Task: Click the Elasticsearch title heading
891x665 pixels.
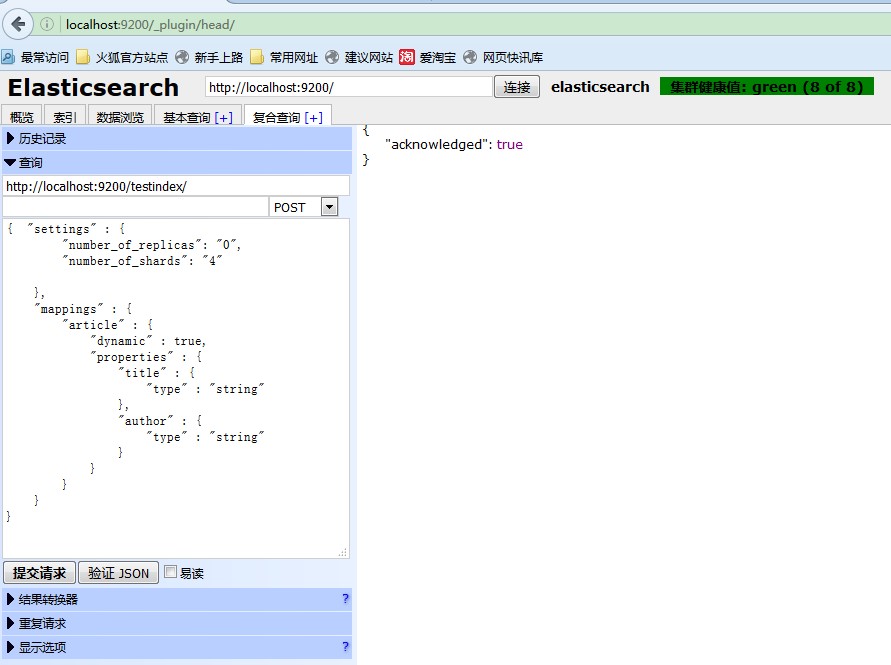Action: click(93, 87)
